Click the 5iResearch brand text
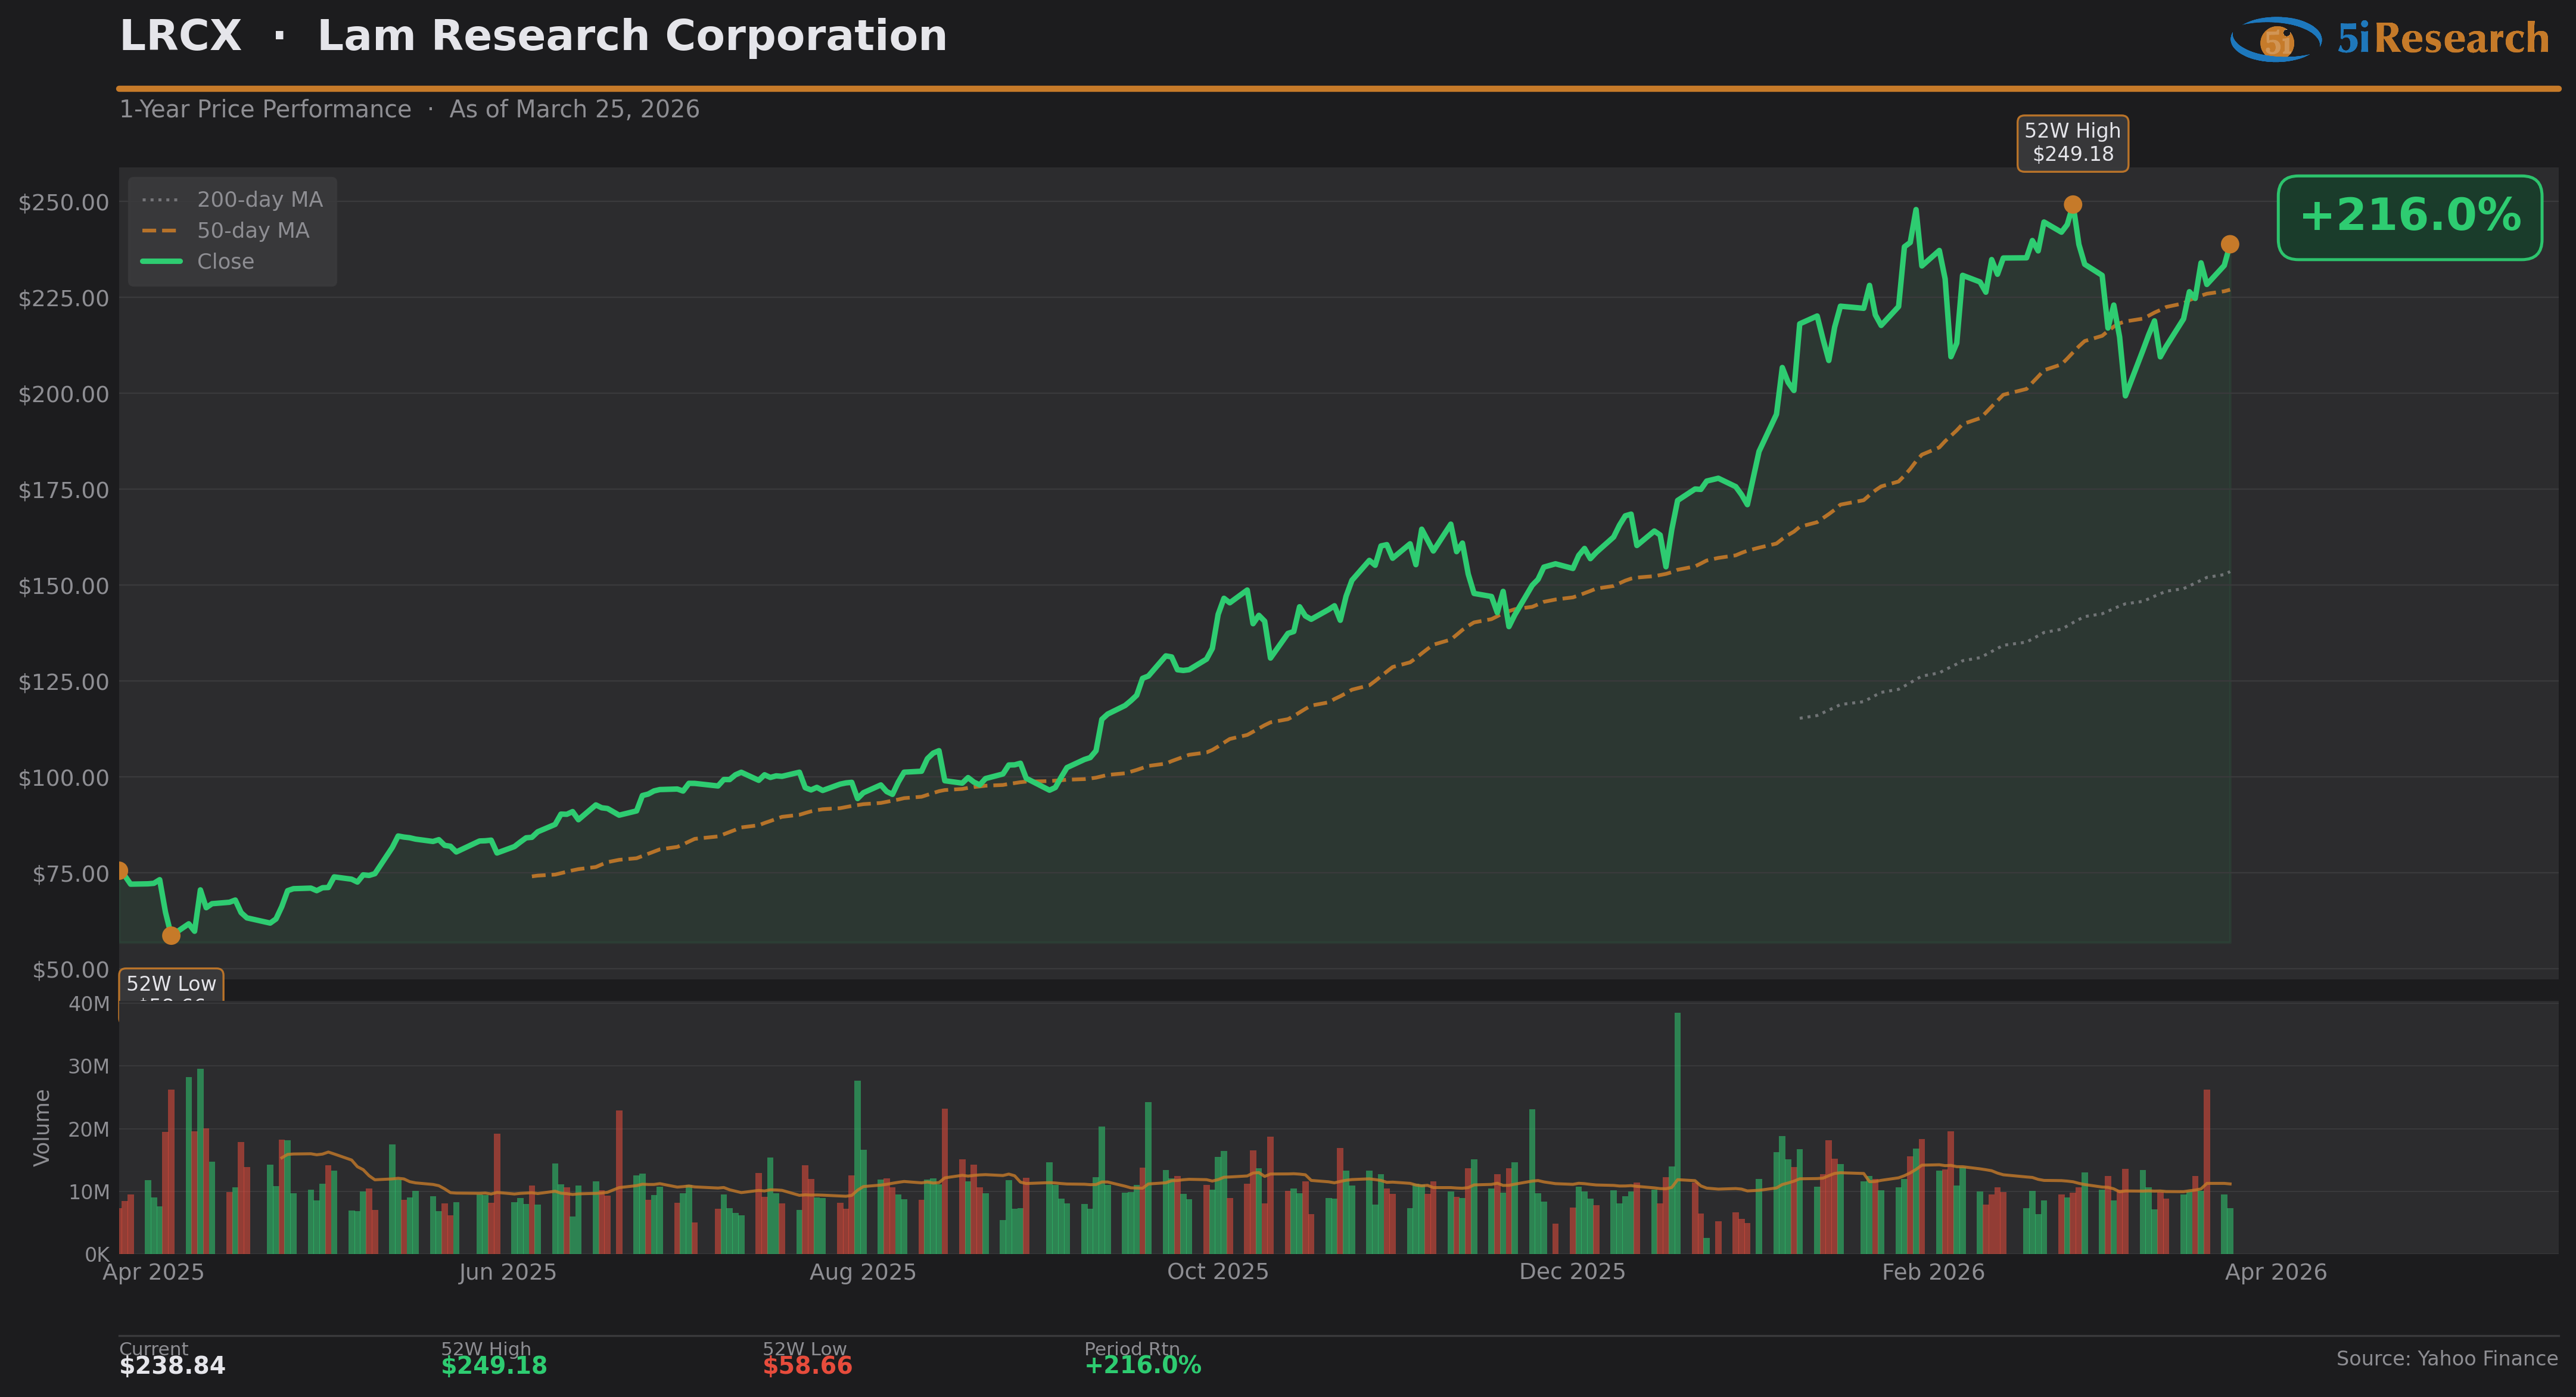This screenshot has width=2576, height=1397. coord(2442,40)
